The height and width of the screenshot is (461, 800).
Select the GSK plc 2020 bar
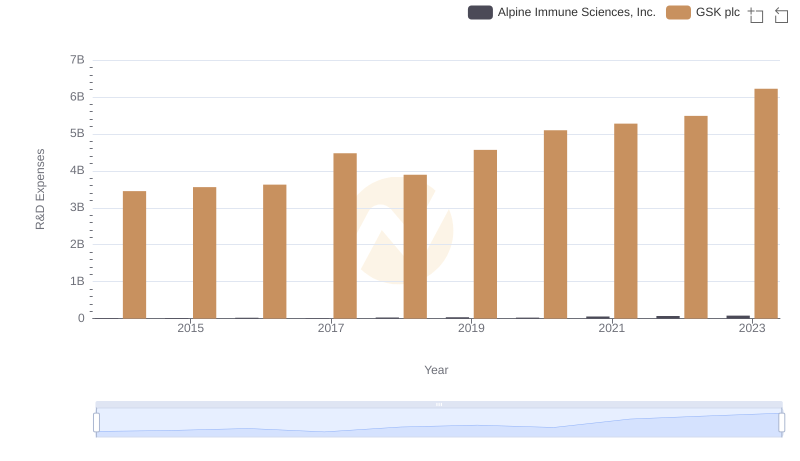pyautogui.click(x=555, y=224)
